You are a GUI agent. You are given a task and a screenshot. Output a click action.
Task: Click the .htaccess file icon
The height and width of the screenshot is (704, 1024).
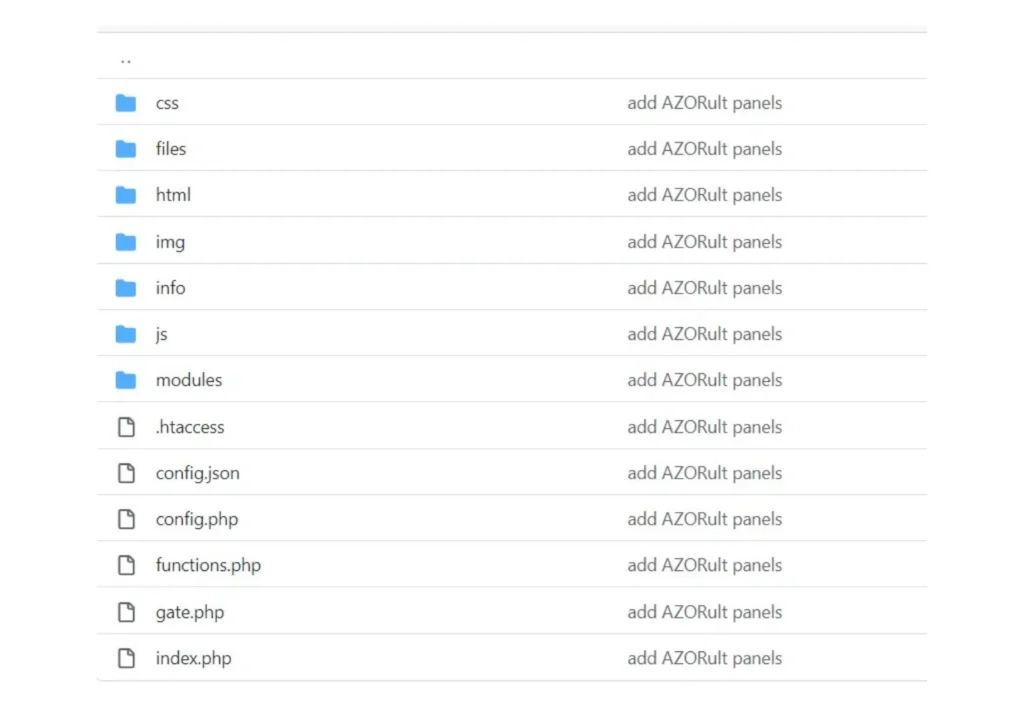(x=127, y=427)
